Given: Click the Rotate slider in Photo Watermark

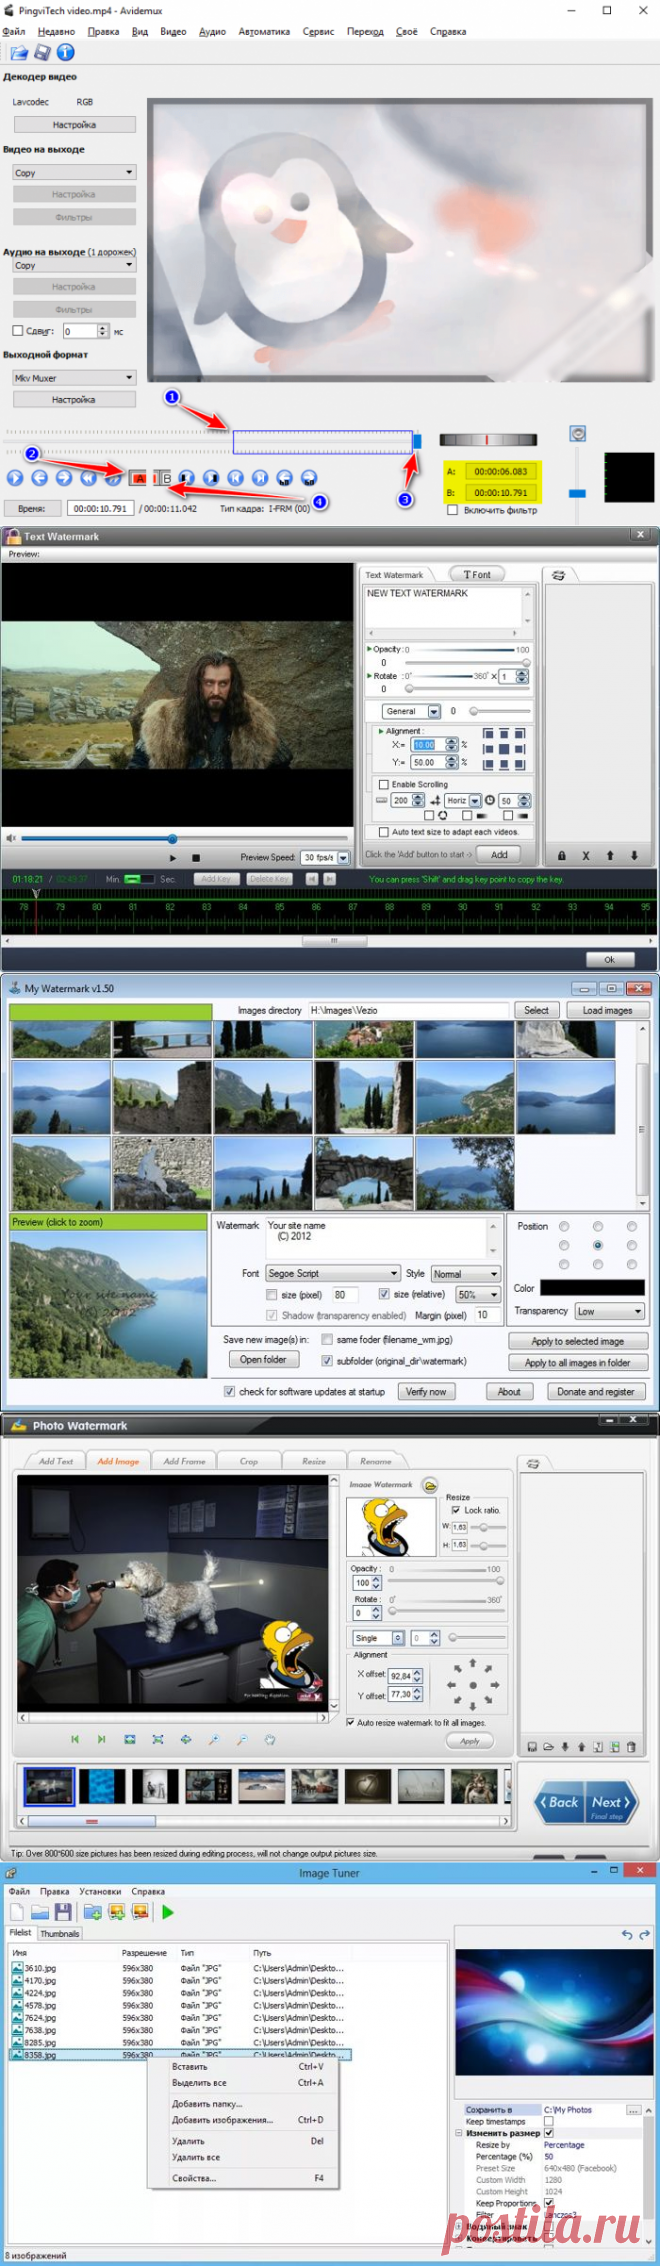Looking at the screenshot, I should pyautogui.click(x=446, y=1612).
